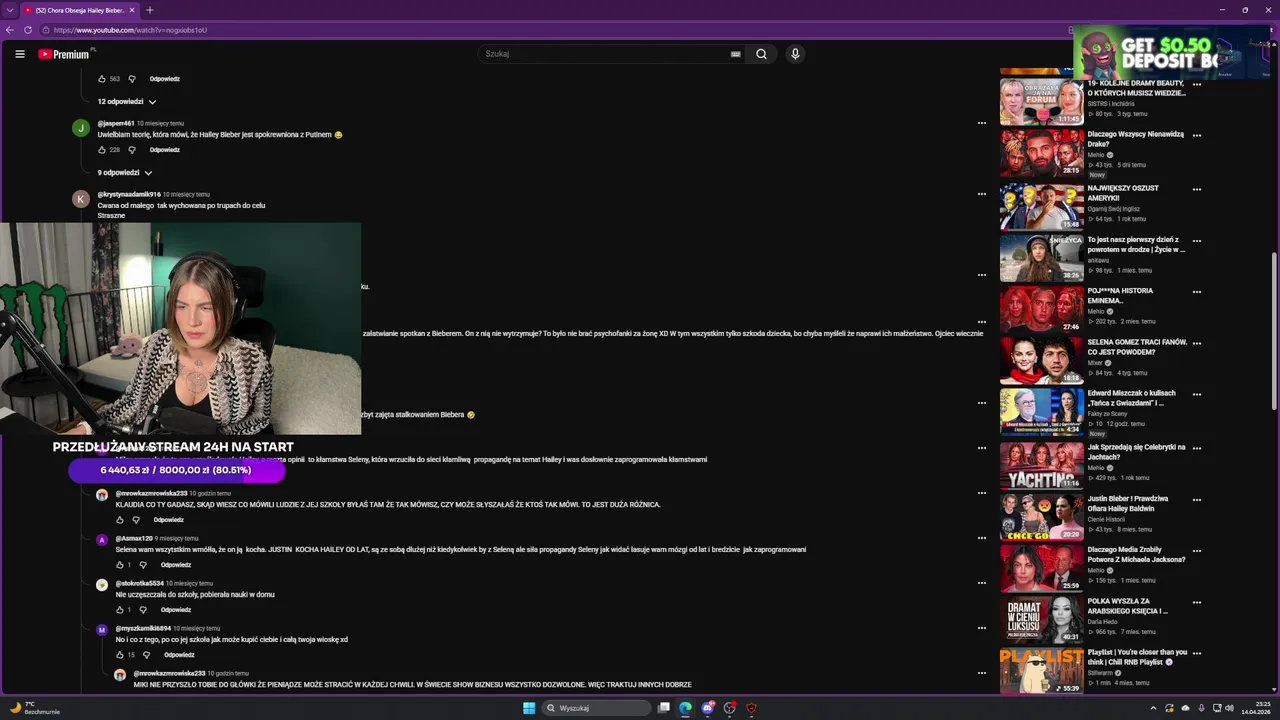Open the weather widget showing 7°C
The image size is (1280, 720).
click(35, 708)
